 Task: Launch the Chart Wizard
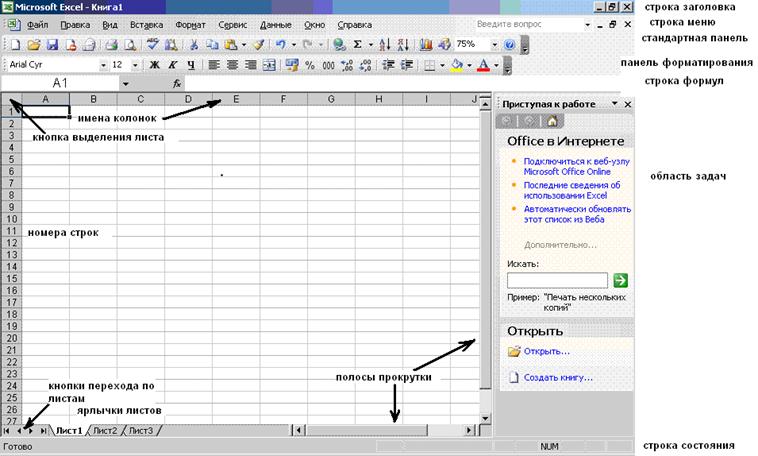(x=425, y=44)
